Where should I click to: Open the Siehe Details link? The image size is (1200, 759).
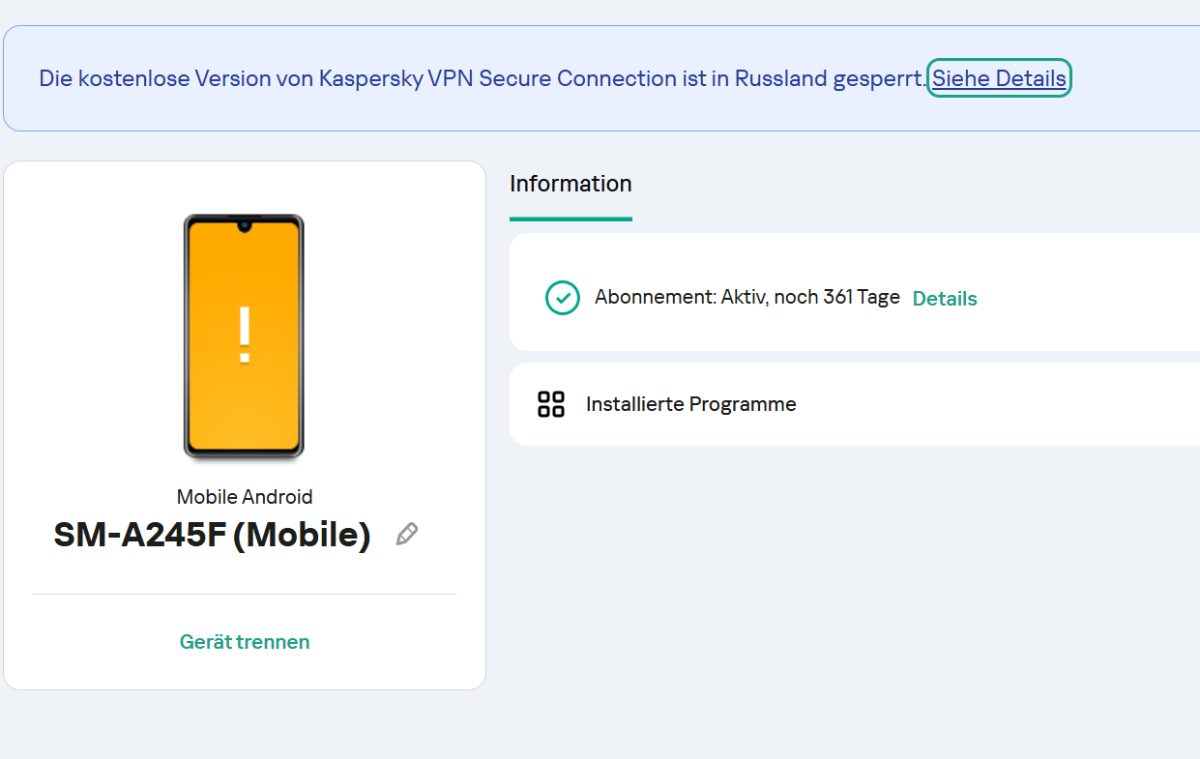coord(999,78)
